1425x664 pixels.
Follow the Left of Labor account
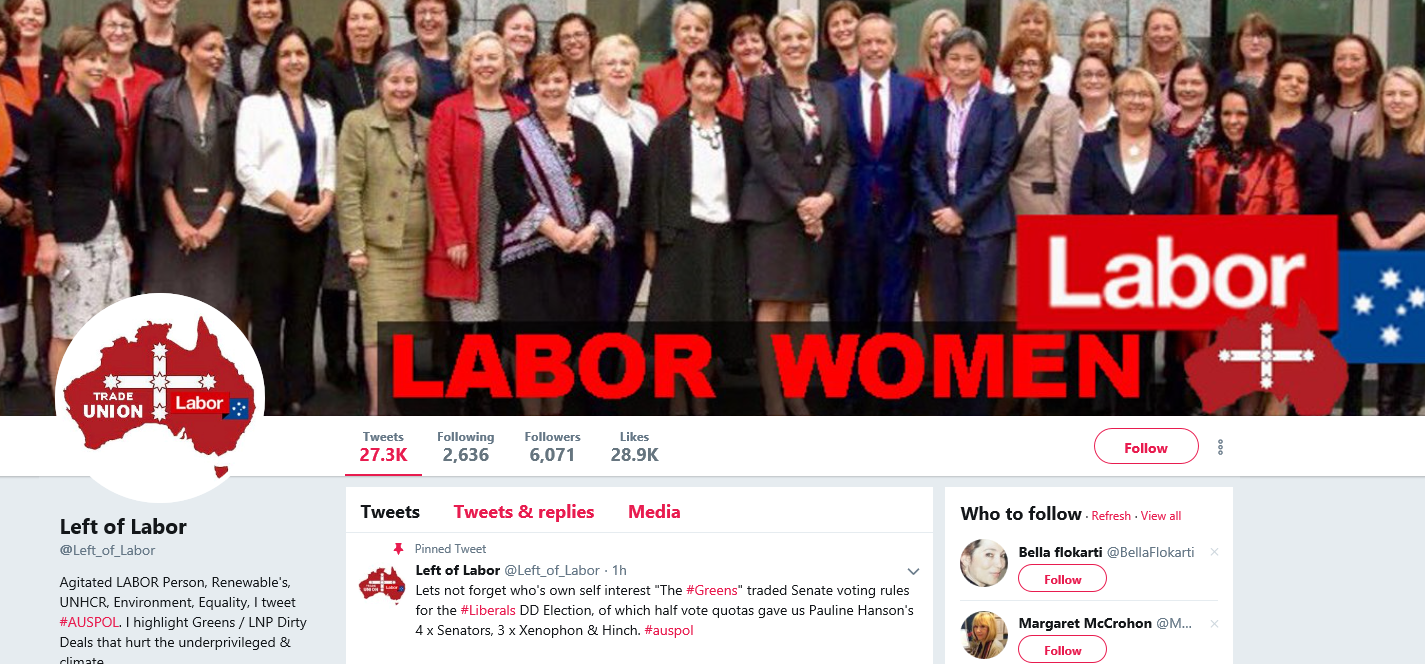click(1146, 447)
